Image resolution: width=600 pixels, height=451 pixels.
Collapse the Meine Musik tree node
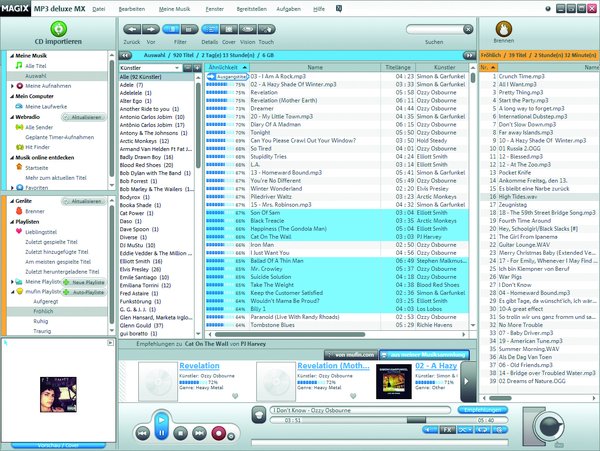pyautogui.click(x=12, y=55)
